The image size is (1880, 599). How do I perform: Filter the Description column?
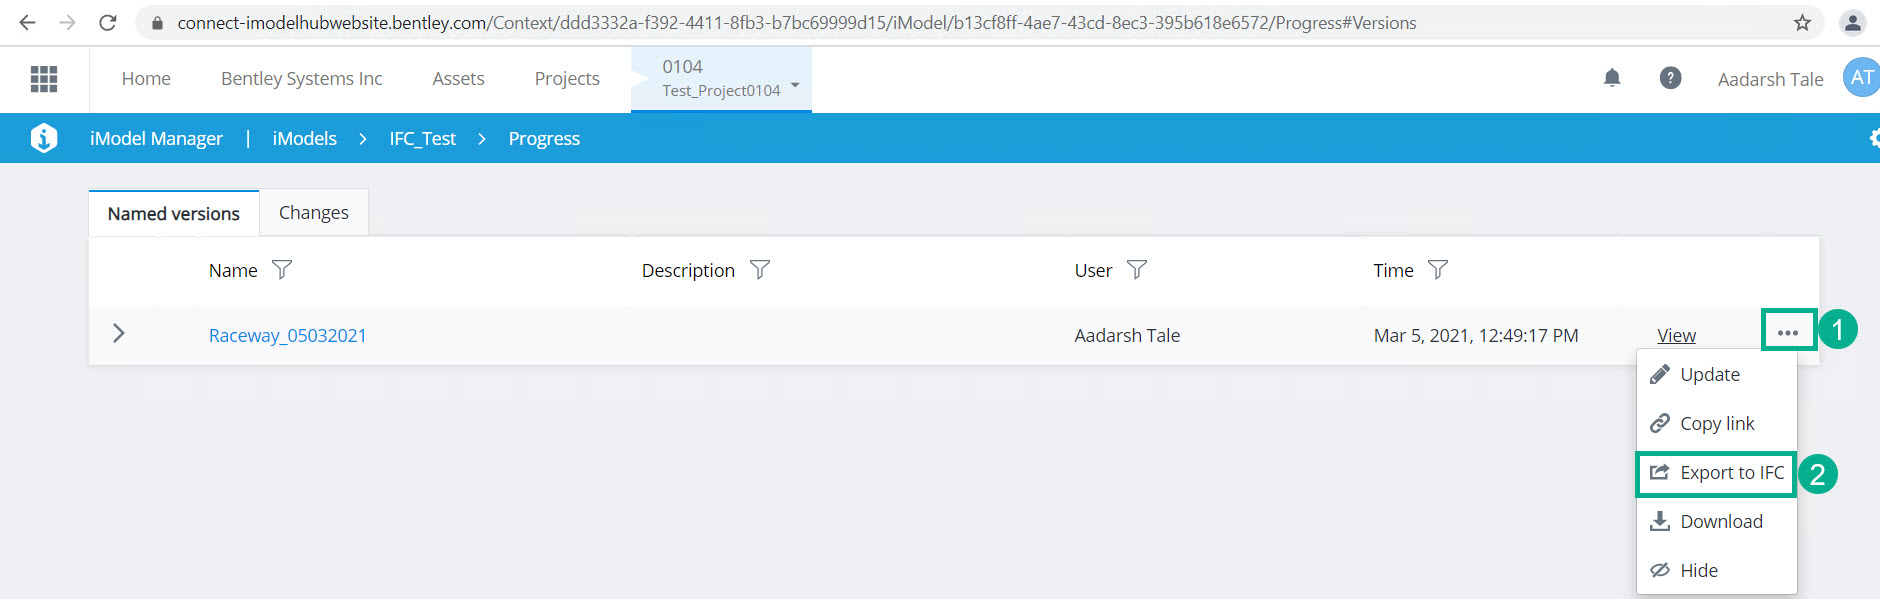pyautogui.click(x=760, y=270)
